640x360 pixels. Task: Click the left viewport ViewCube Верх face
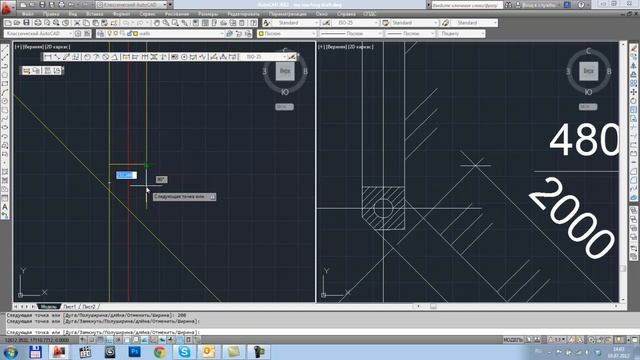click(x=285, y=71)
